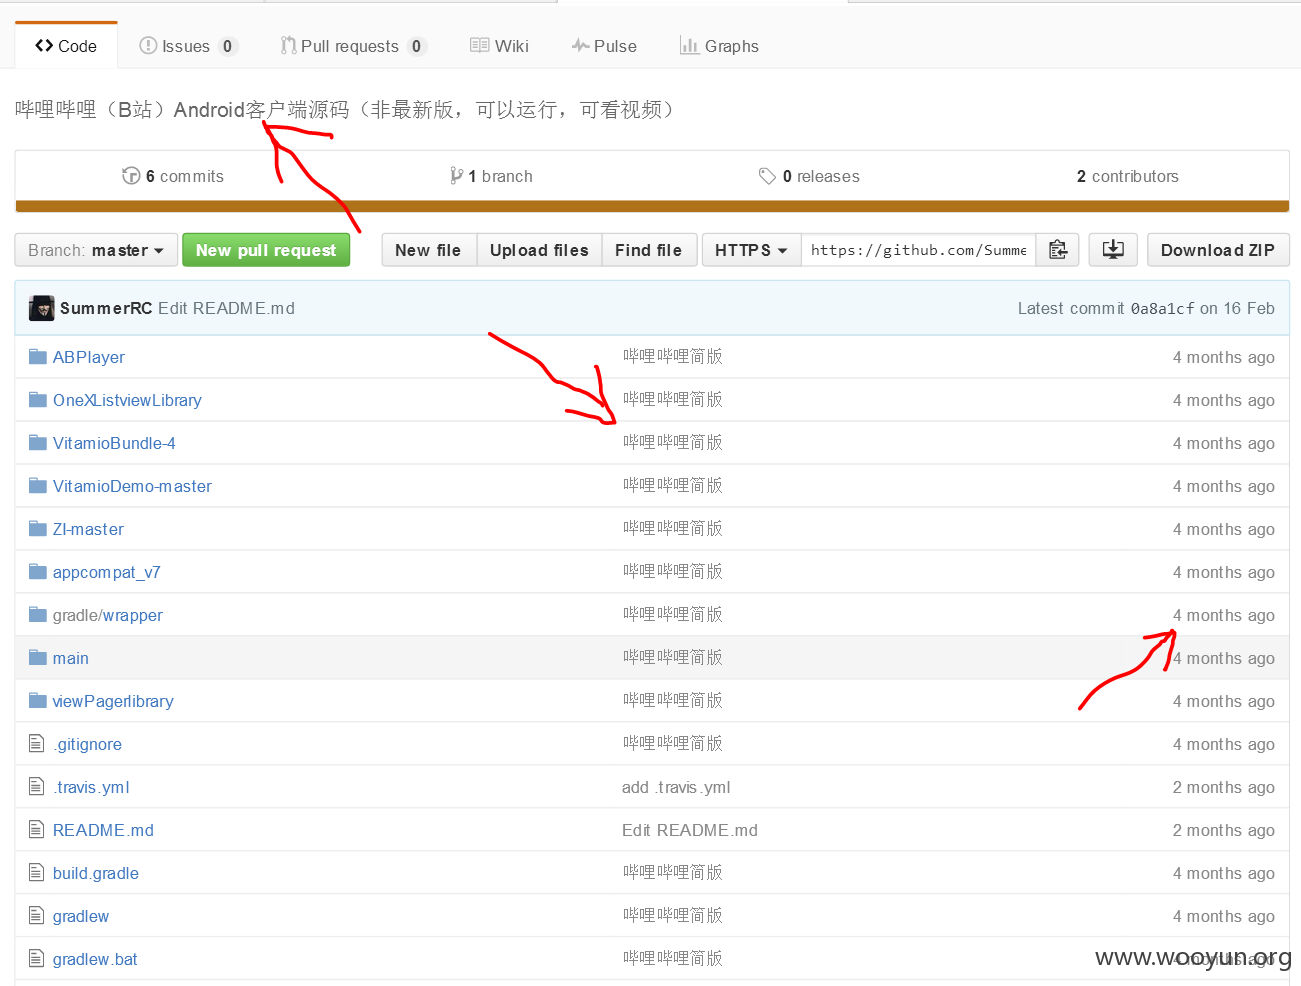Click the README.md file icon
The height and width of the screenshot is (986, 1301).
(x=37, y=830)
